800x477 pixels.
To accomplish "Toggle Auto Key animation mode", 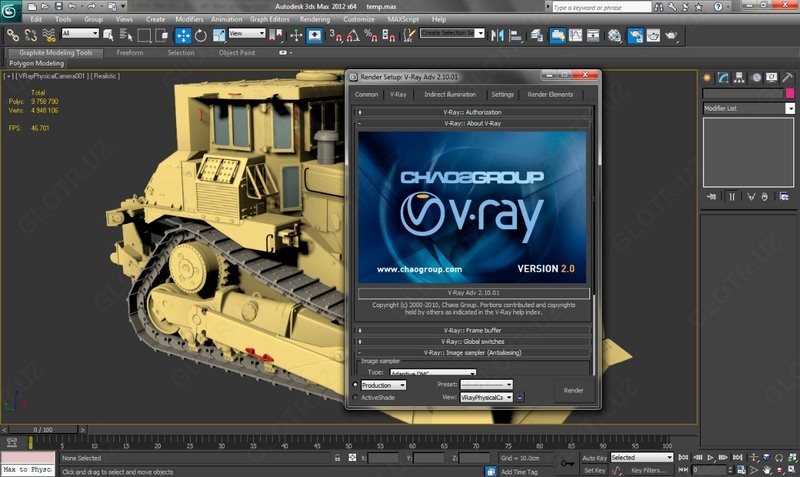I will (x=594, y=458).
